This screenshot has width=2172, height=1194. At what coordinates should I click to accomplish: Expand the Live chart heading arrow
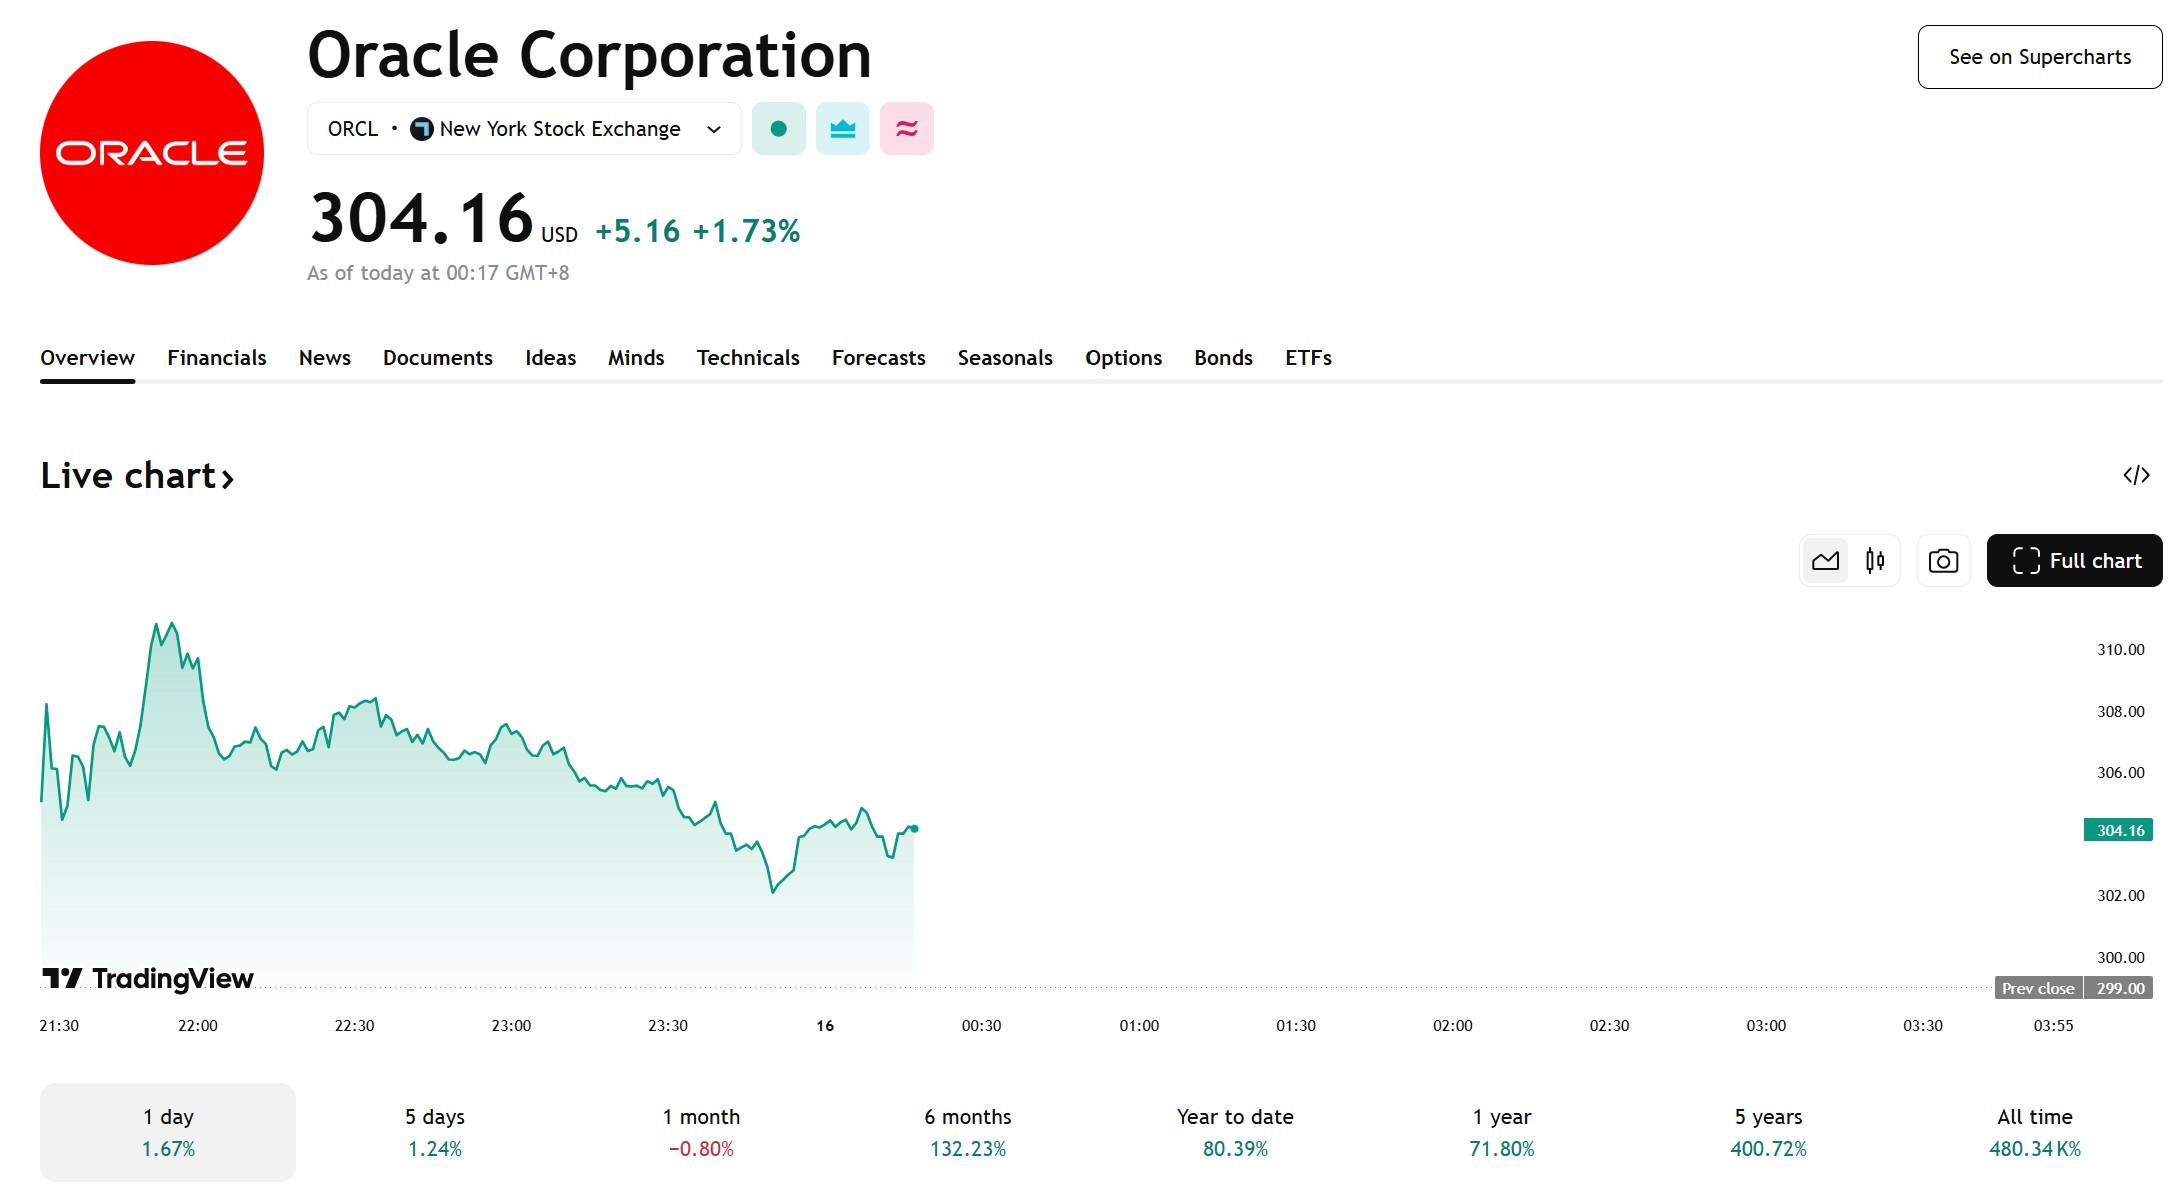(228, 479)
